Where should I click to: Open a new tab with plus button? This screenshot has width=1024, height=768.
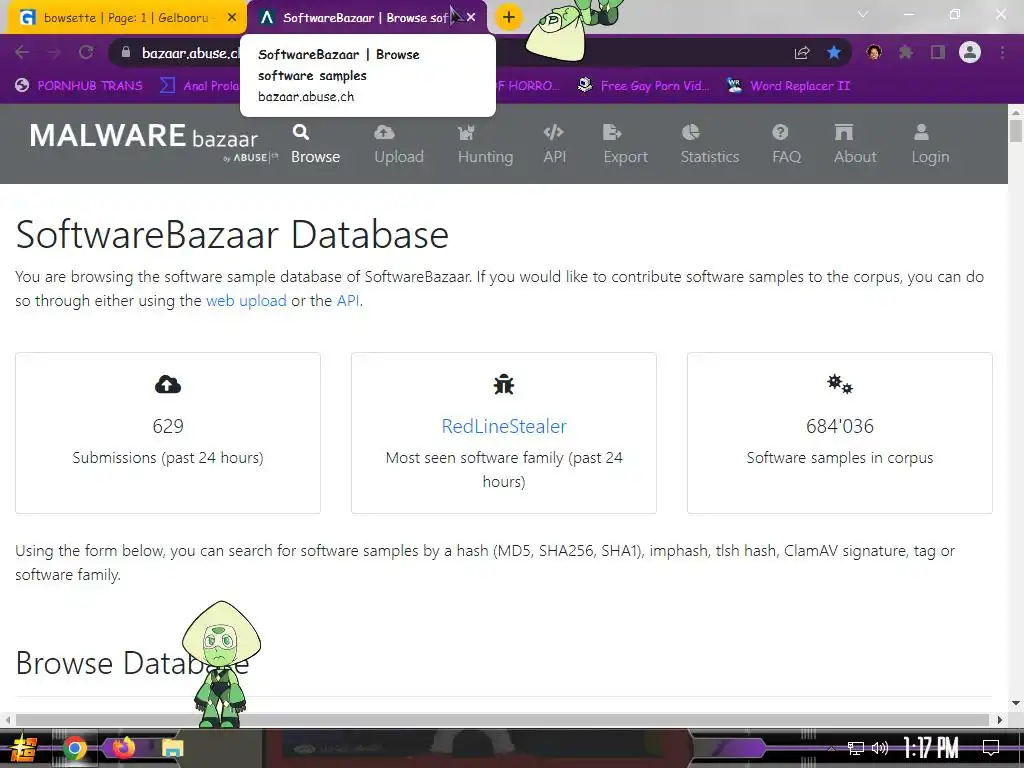coord(509,17)
